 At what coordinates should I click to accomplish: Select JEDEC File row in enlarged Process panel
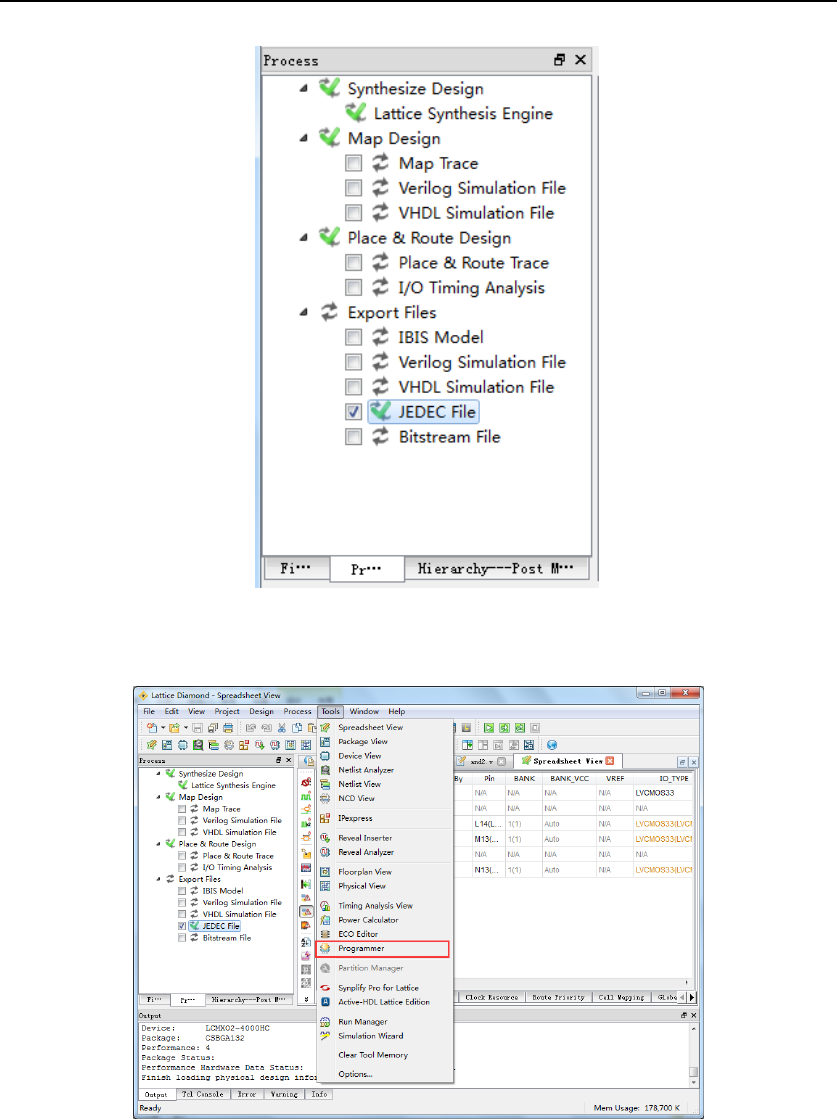coord(423,412)
